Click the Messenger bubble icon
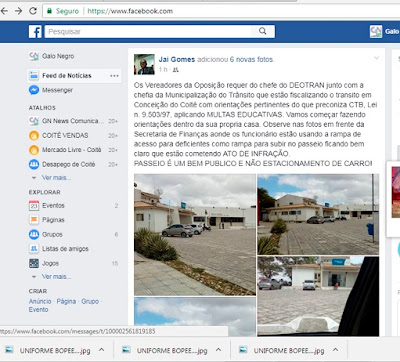 click(x=34, y=90)
